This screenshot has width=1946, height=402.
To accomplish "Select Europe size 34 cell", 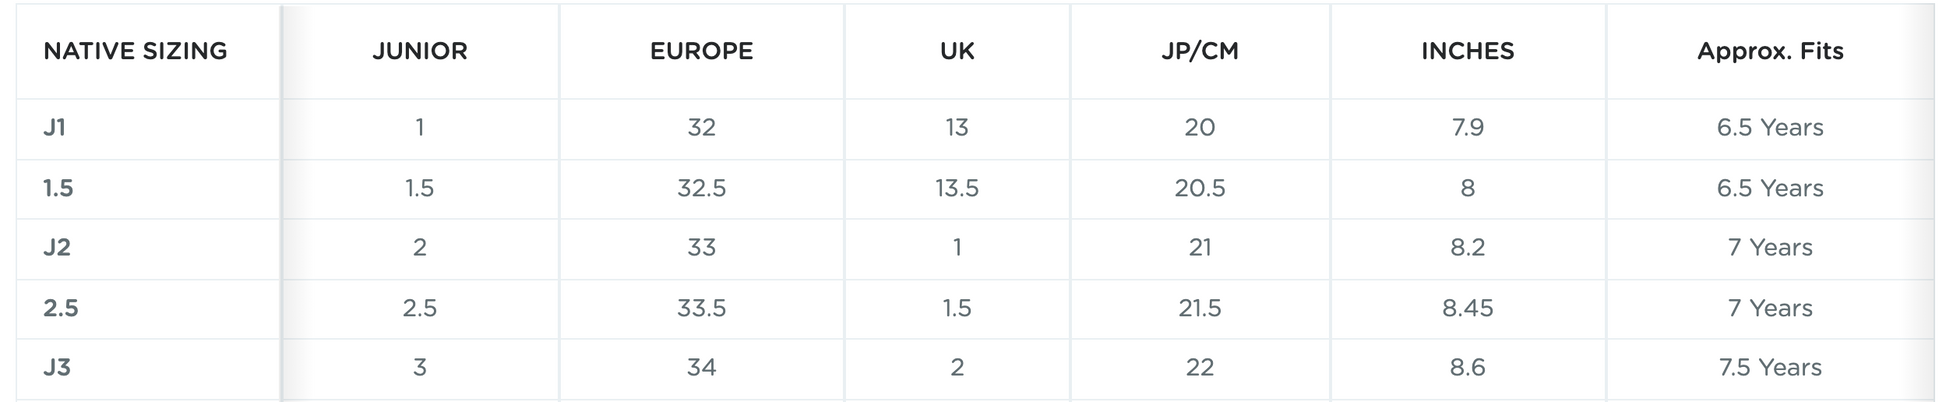I will [x=701, y=368].
